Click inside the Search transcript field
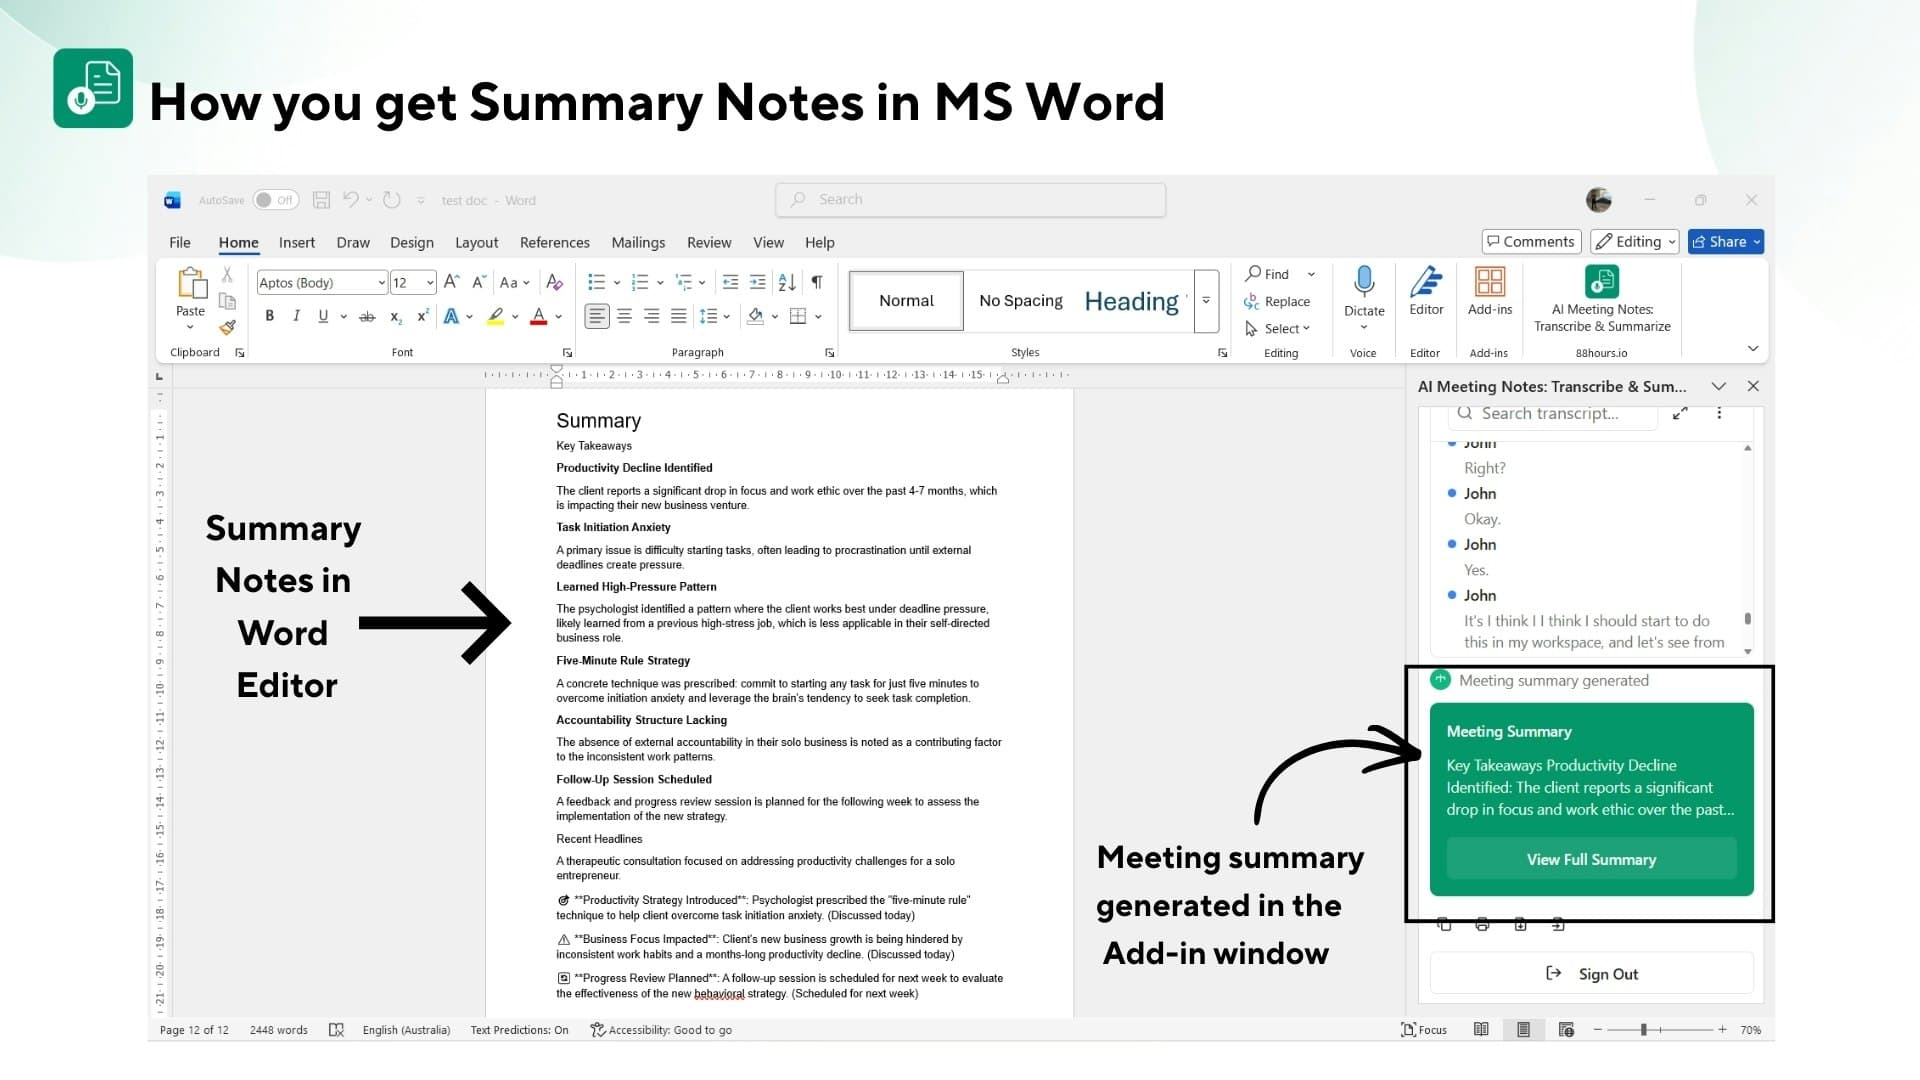This screenshot has width=1920, height=1080. coord(1555,413)
